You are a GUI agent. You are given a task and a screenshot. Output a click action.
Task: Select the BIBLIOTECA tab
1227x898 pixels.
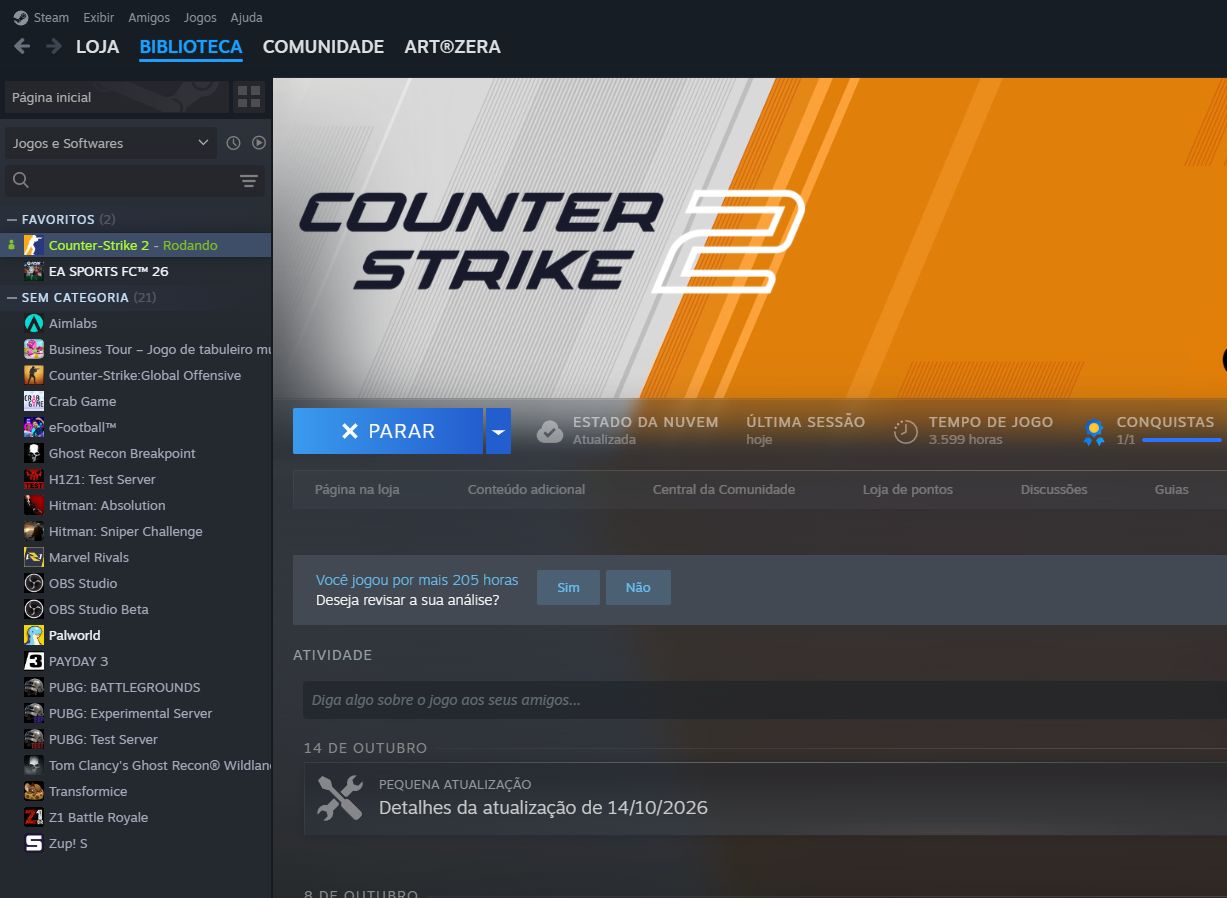(191, 47)
